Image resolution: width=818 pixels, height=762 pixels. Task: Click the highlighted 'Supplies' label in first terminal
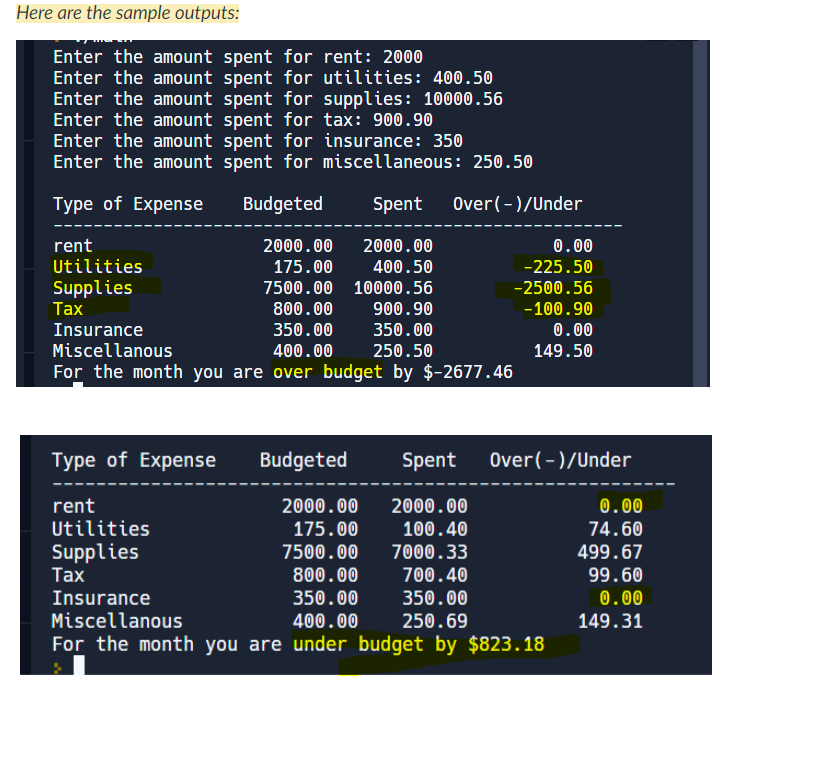[93, 288]
